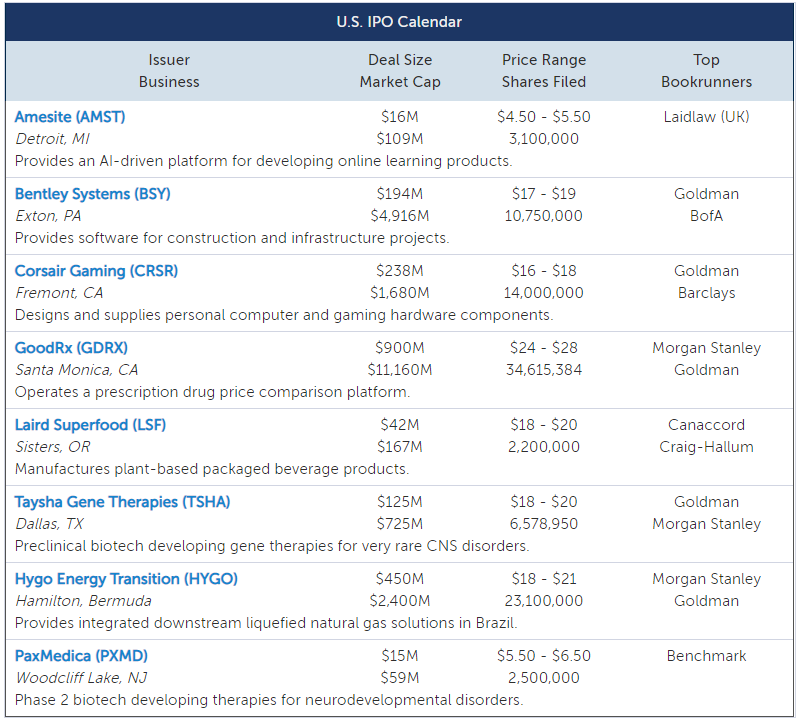
Task: Select the preclinical biotech gene therapies description
Action: 272,547
